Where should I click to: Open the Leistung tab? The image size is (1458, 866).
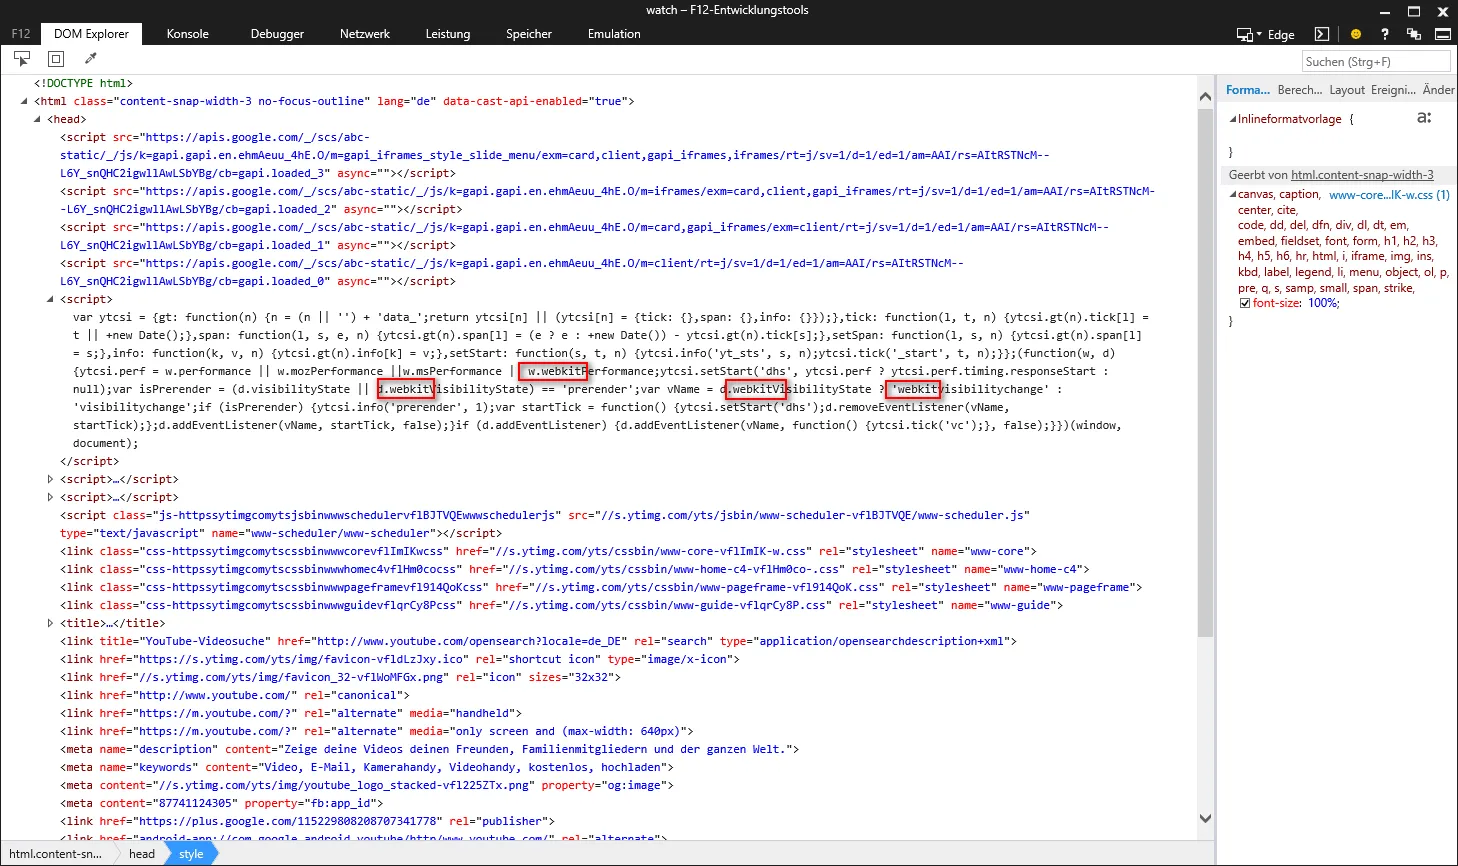448,34
